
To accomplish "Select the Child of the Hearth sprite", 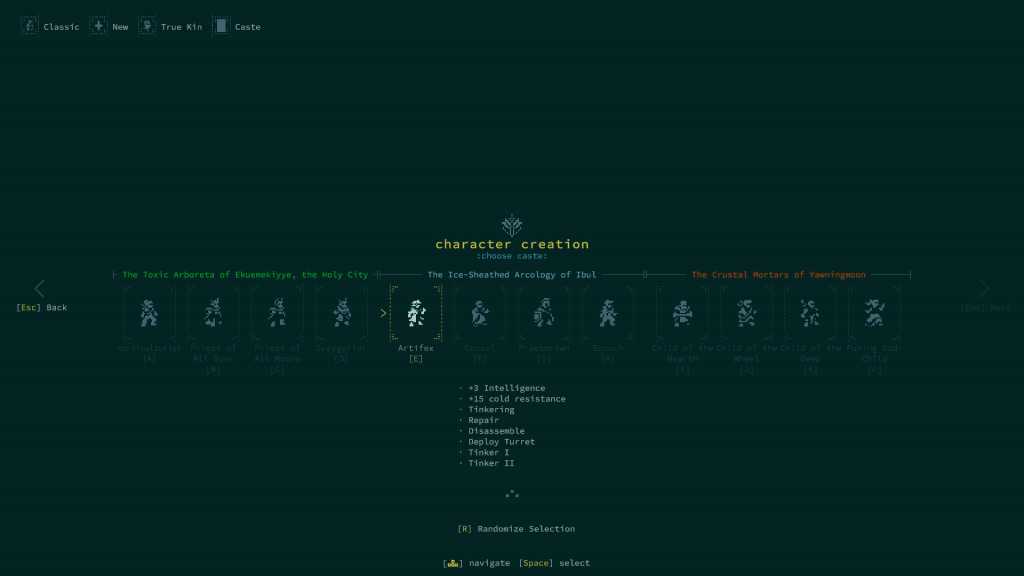I will (x=681, y=313).
